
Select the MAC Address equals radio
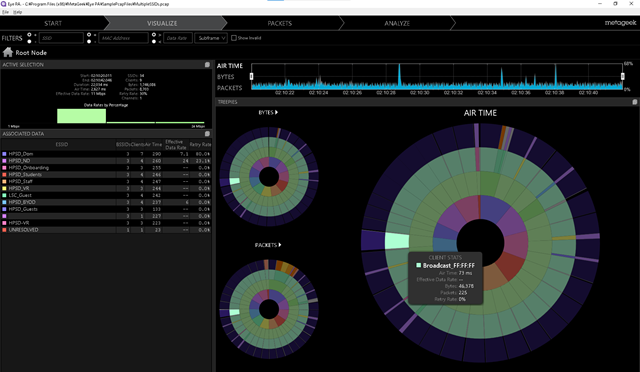(89, 35)
